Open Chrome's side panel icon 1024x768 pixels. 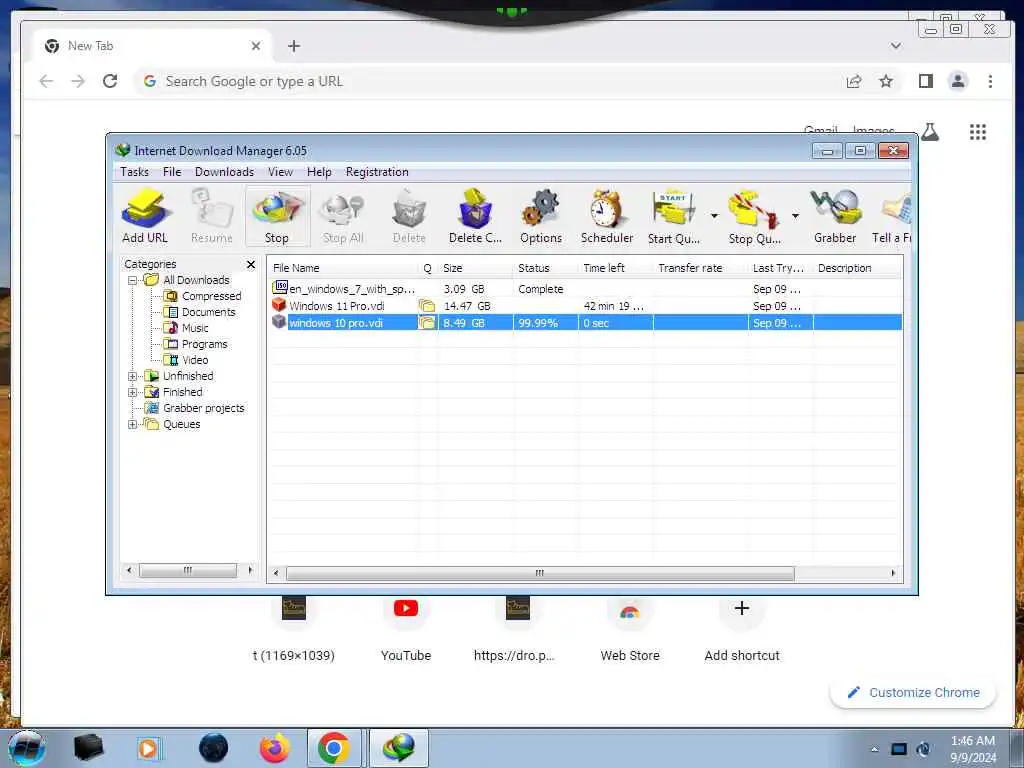(x=925, y=81)
